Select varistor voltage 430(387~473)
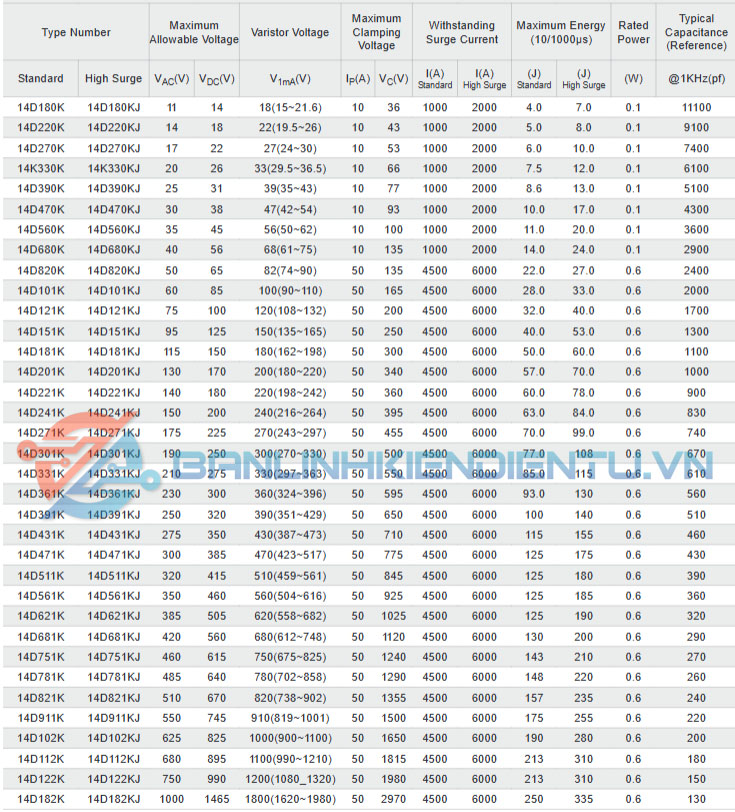This screenshot has width=735, height=812. tap(290, 535)
